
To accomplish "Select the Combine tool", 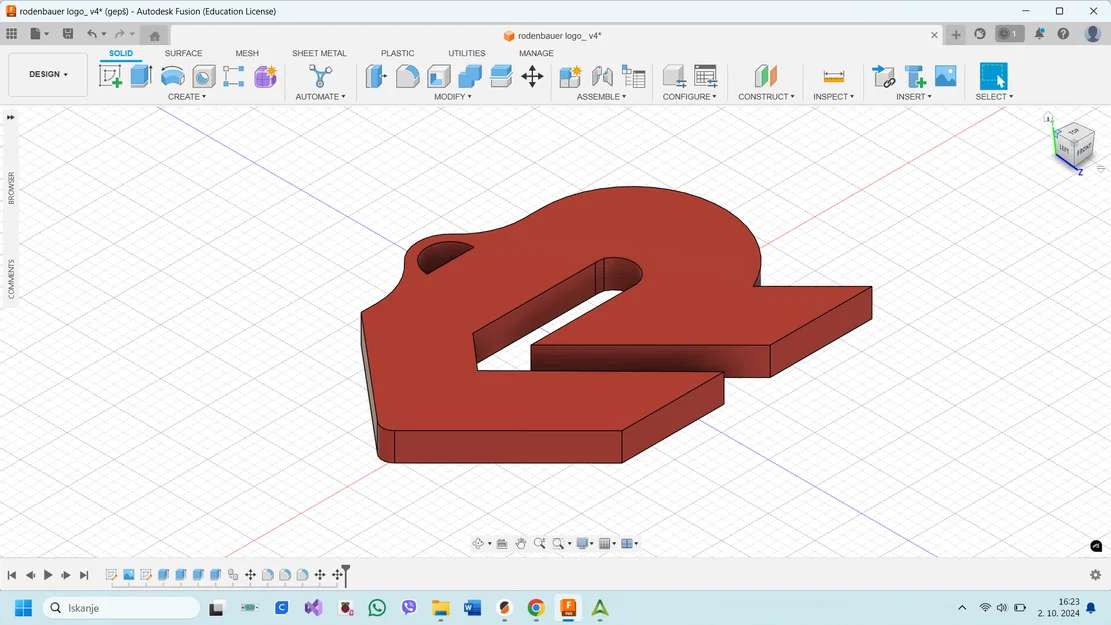I will [470, 76].
